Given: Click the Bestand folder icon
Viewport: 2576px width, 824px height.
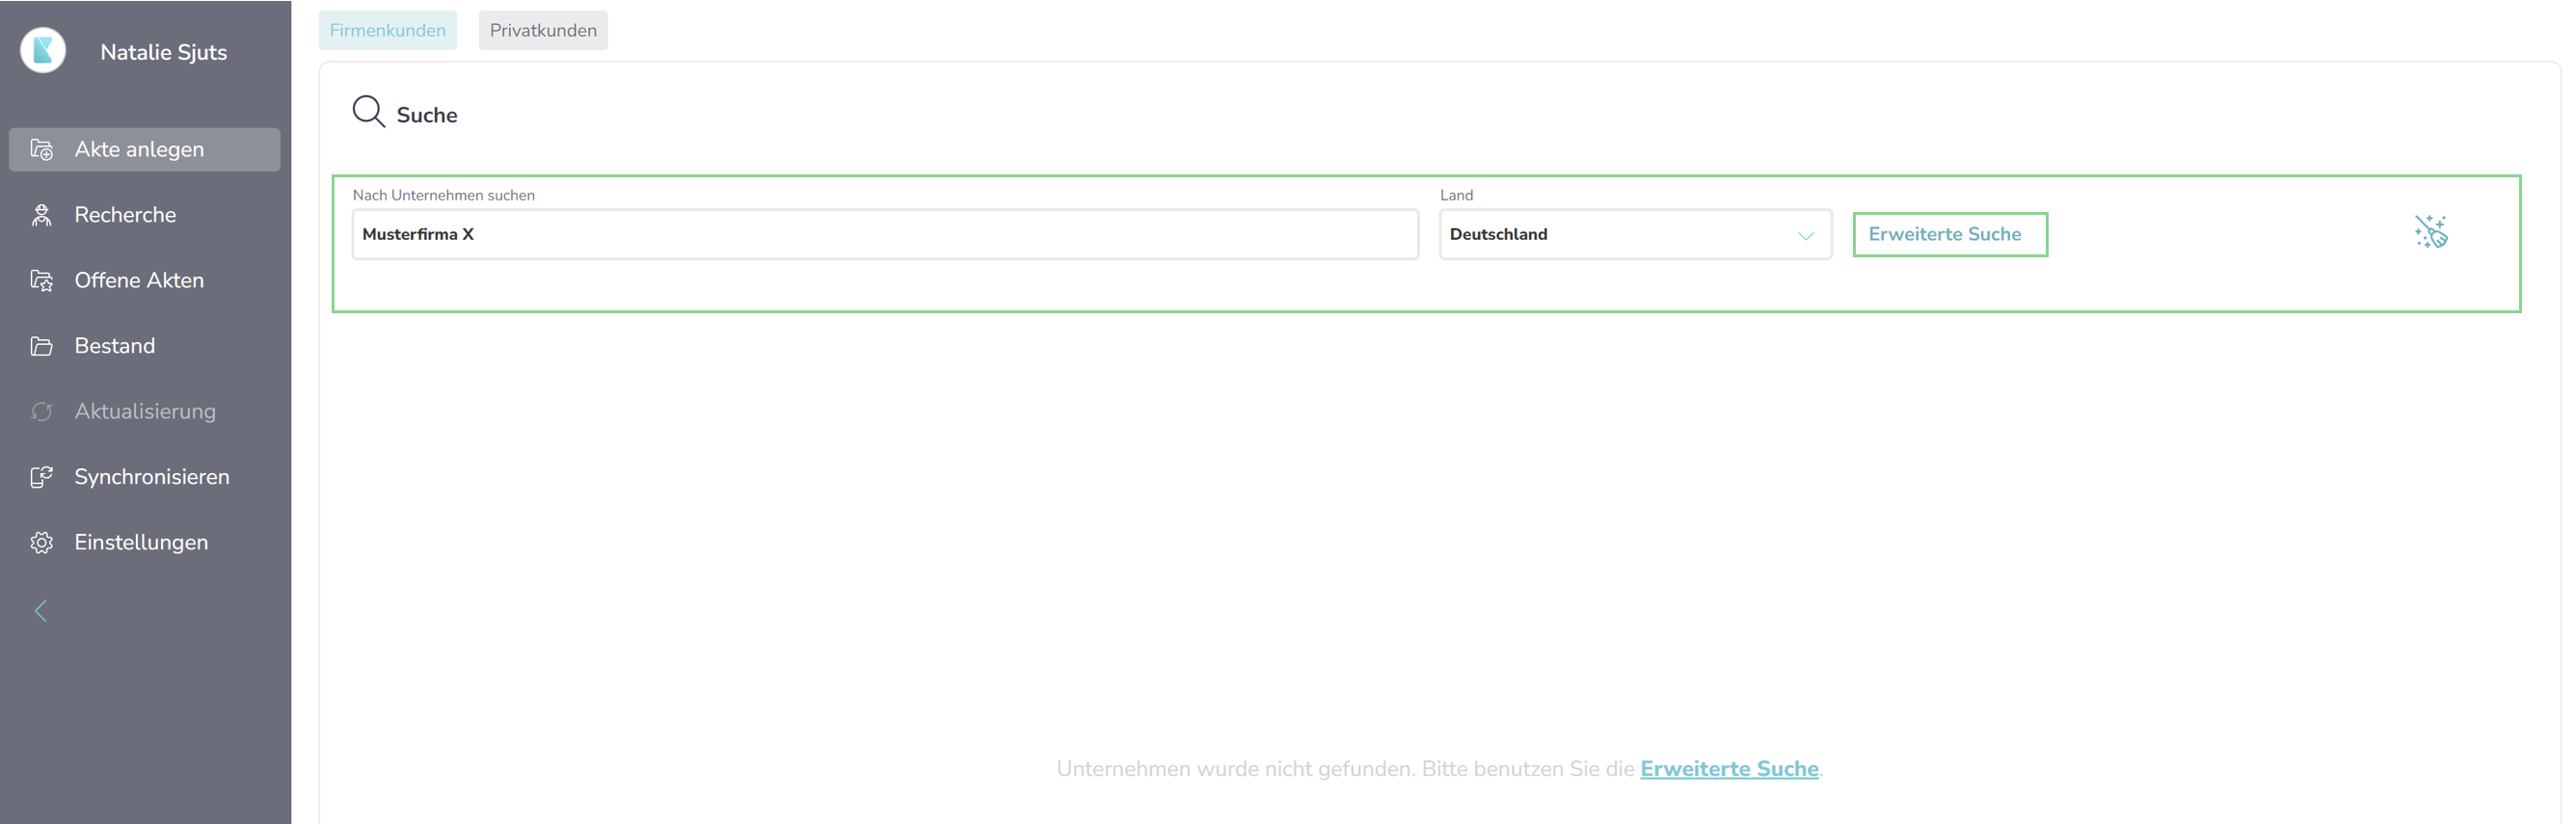Looking at the screenshot, I should coord(41,346).
